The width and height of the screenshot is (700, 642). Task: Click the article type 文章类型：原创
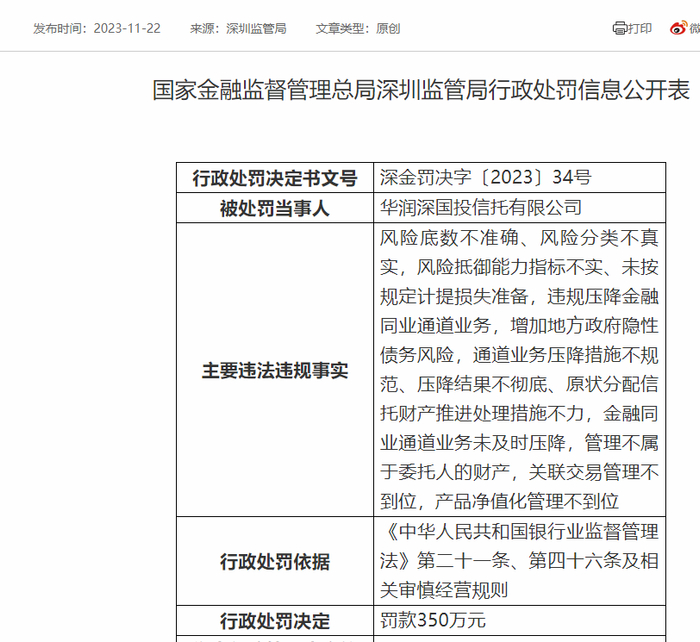(x=358, y=29)
